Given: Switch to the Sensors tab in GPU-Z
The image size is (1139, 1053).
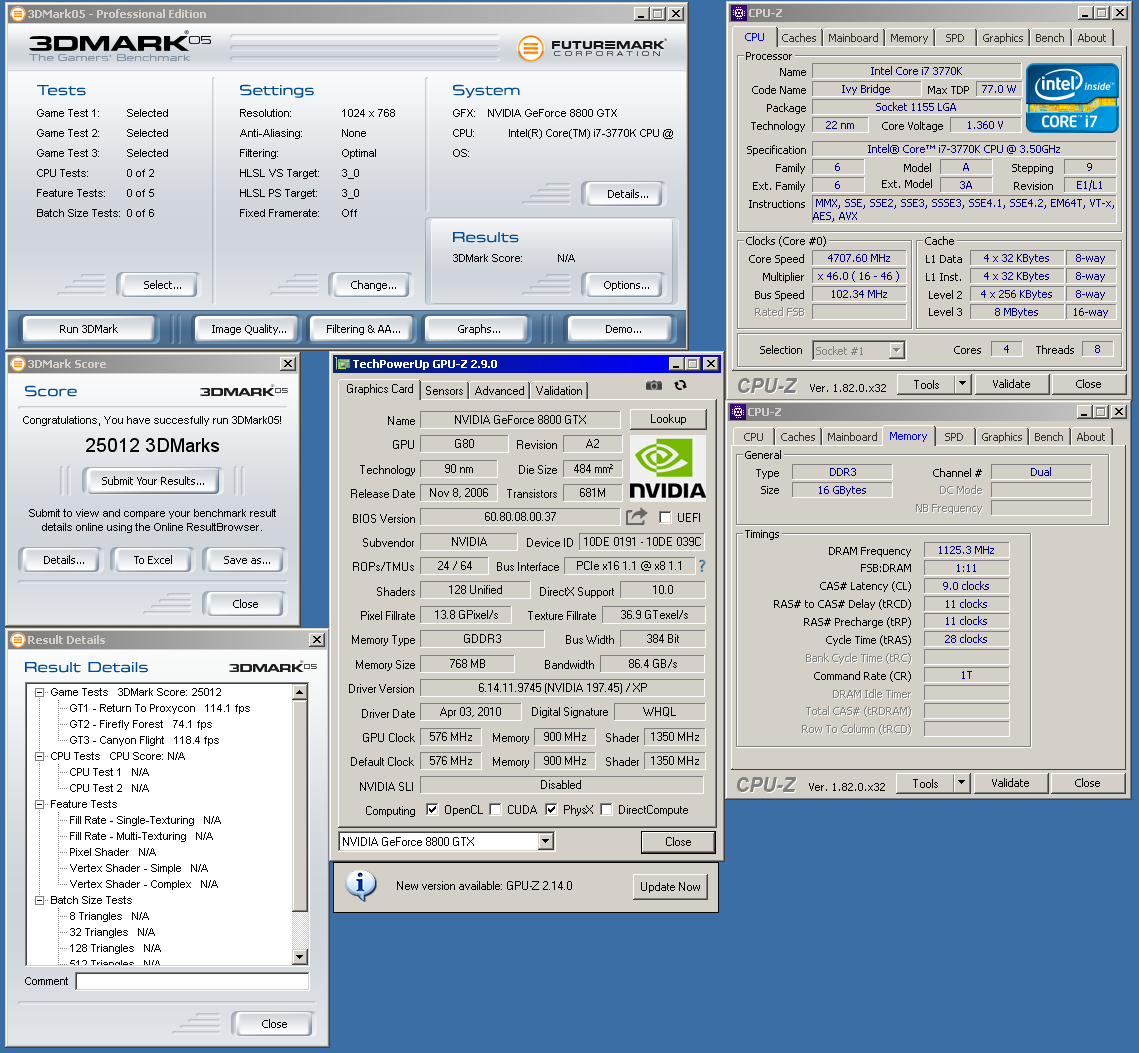Looking at the screenshot, I should (444, 391).
